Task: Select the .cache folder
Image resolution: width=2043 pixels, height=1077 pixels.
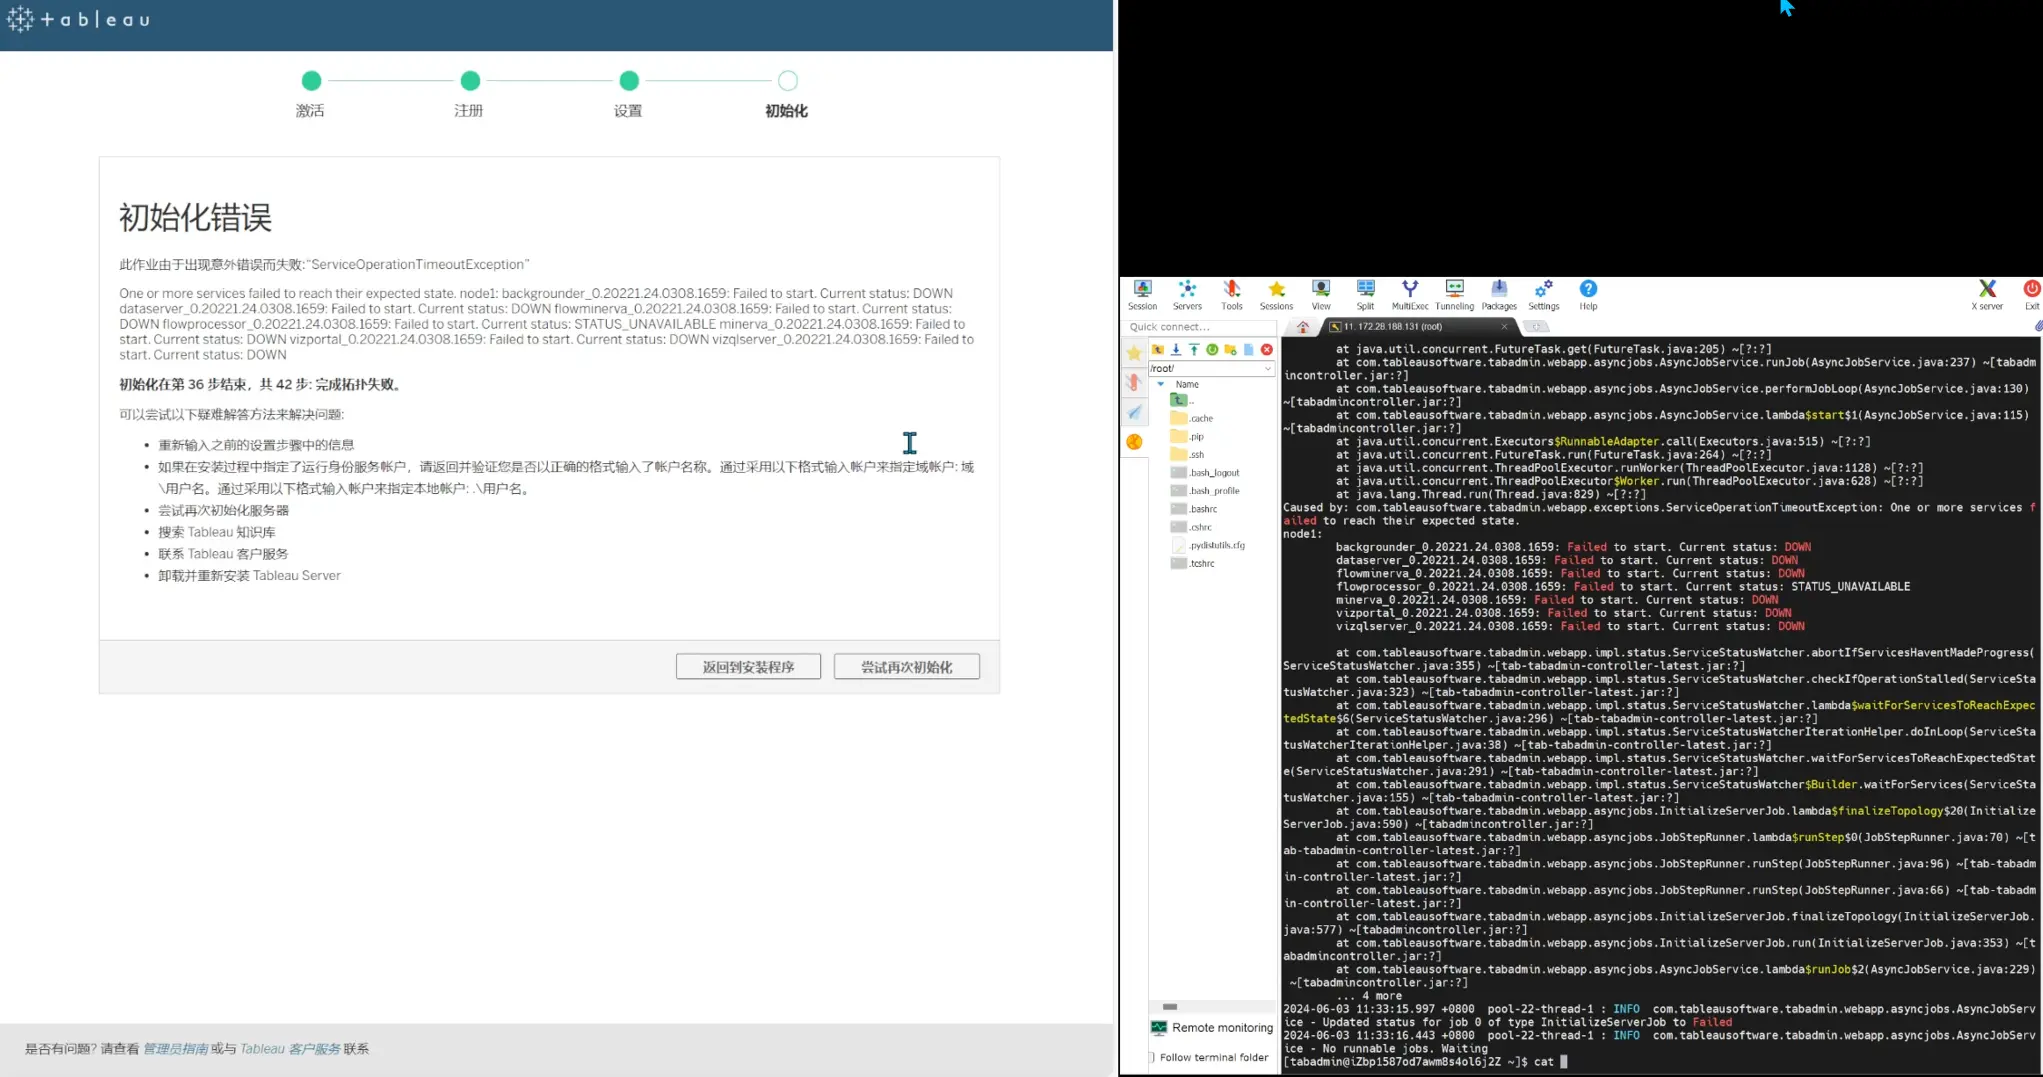Action: coord(1192,418)
